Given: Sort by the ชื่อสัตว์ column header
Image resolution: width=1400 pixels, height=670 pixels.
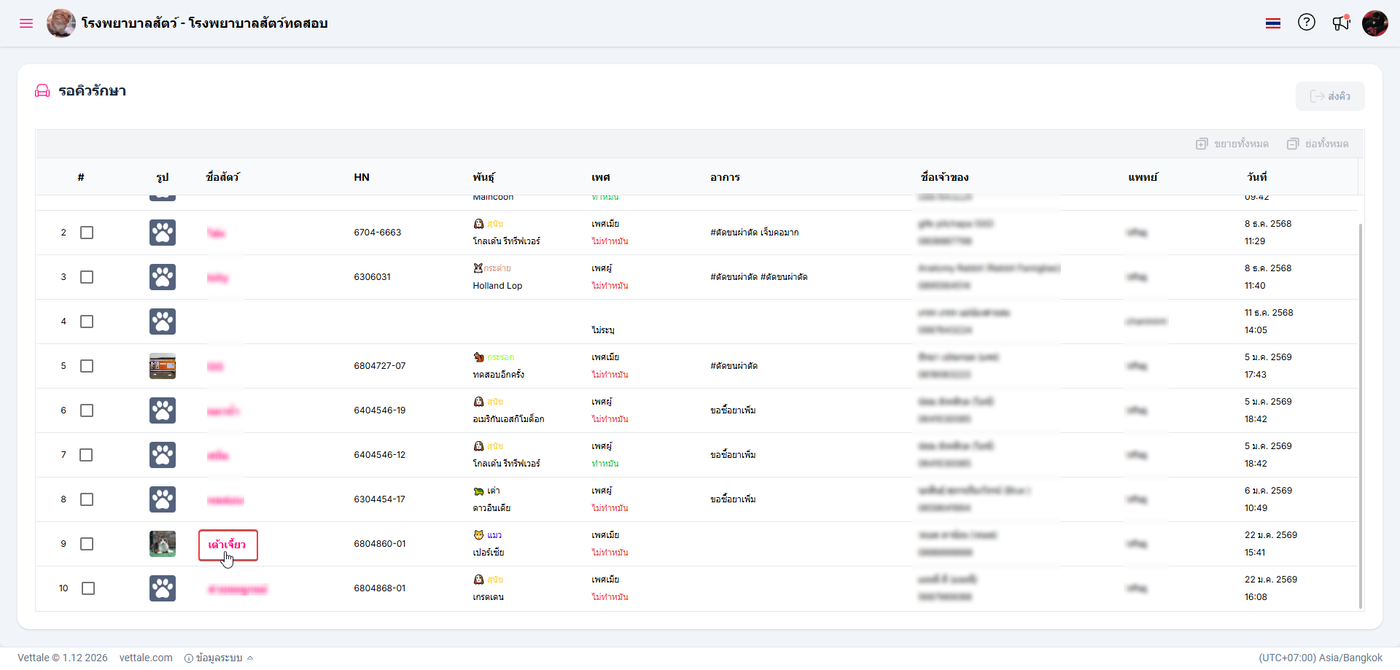Looking at the screenshot, I should coord(223,177).
